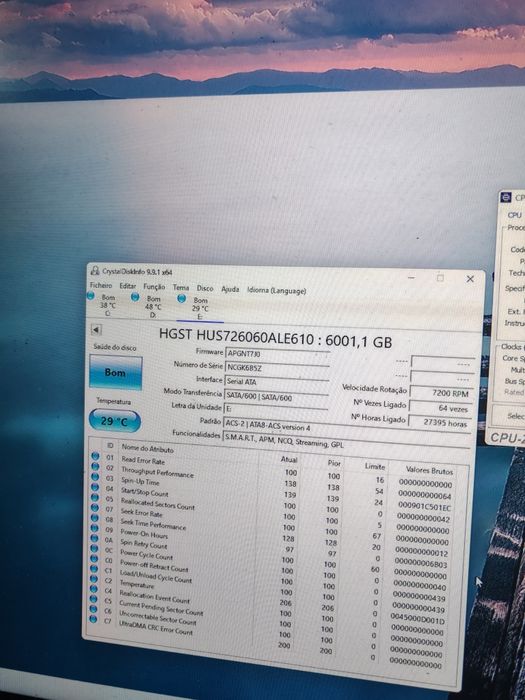This screenshot has width=525, height=700.
Task: Click the Limite column header
Action: tap(375, 467)
